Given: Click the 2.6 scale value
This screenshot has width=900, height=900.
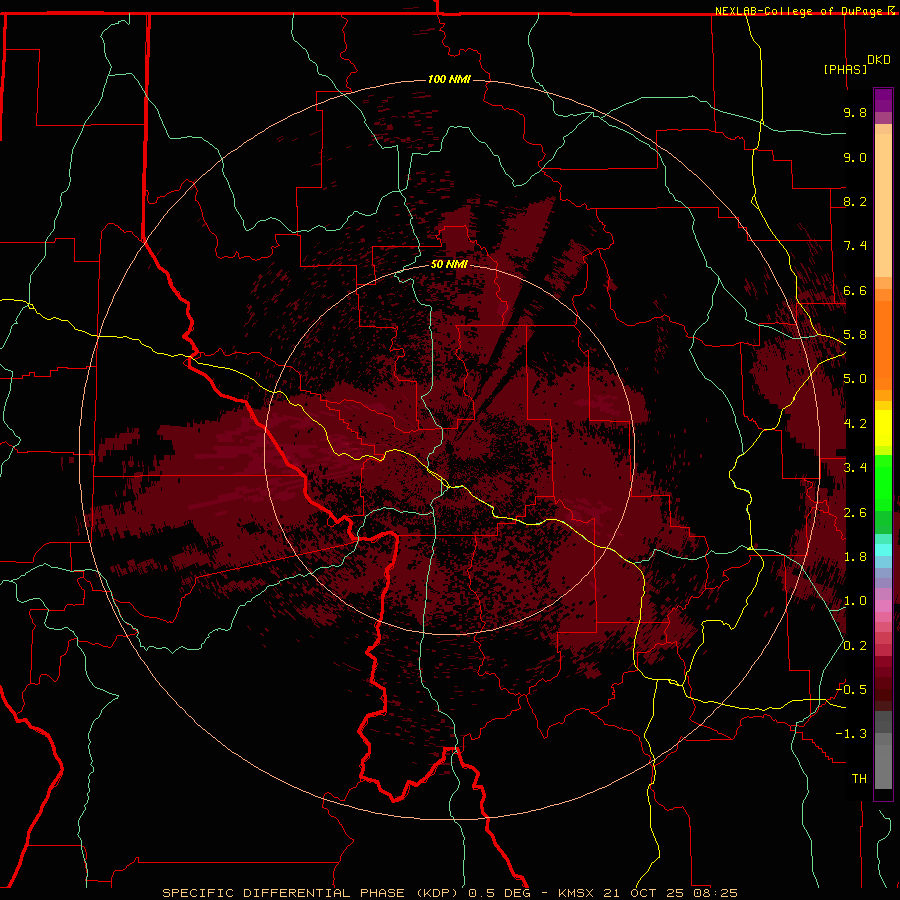Looking at the screenshot, I should [855, 513].
